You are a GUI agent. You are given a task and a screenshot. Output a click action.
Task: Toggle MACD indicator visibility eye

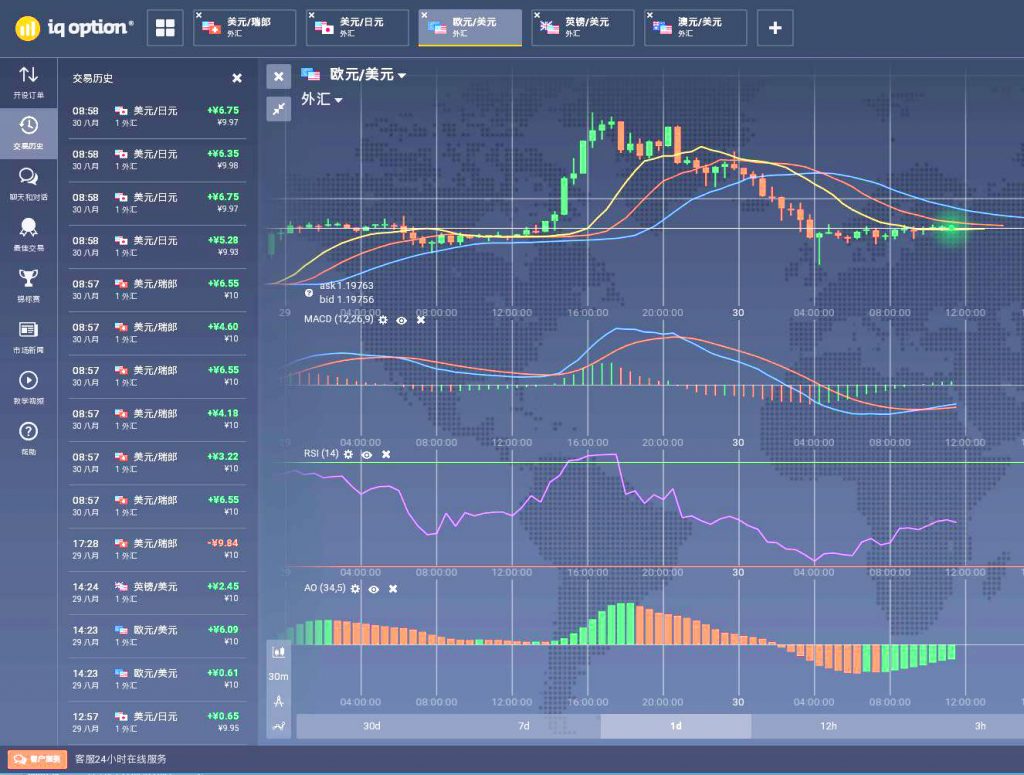401,320
